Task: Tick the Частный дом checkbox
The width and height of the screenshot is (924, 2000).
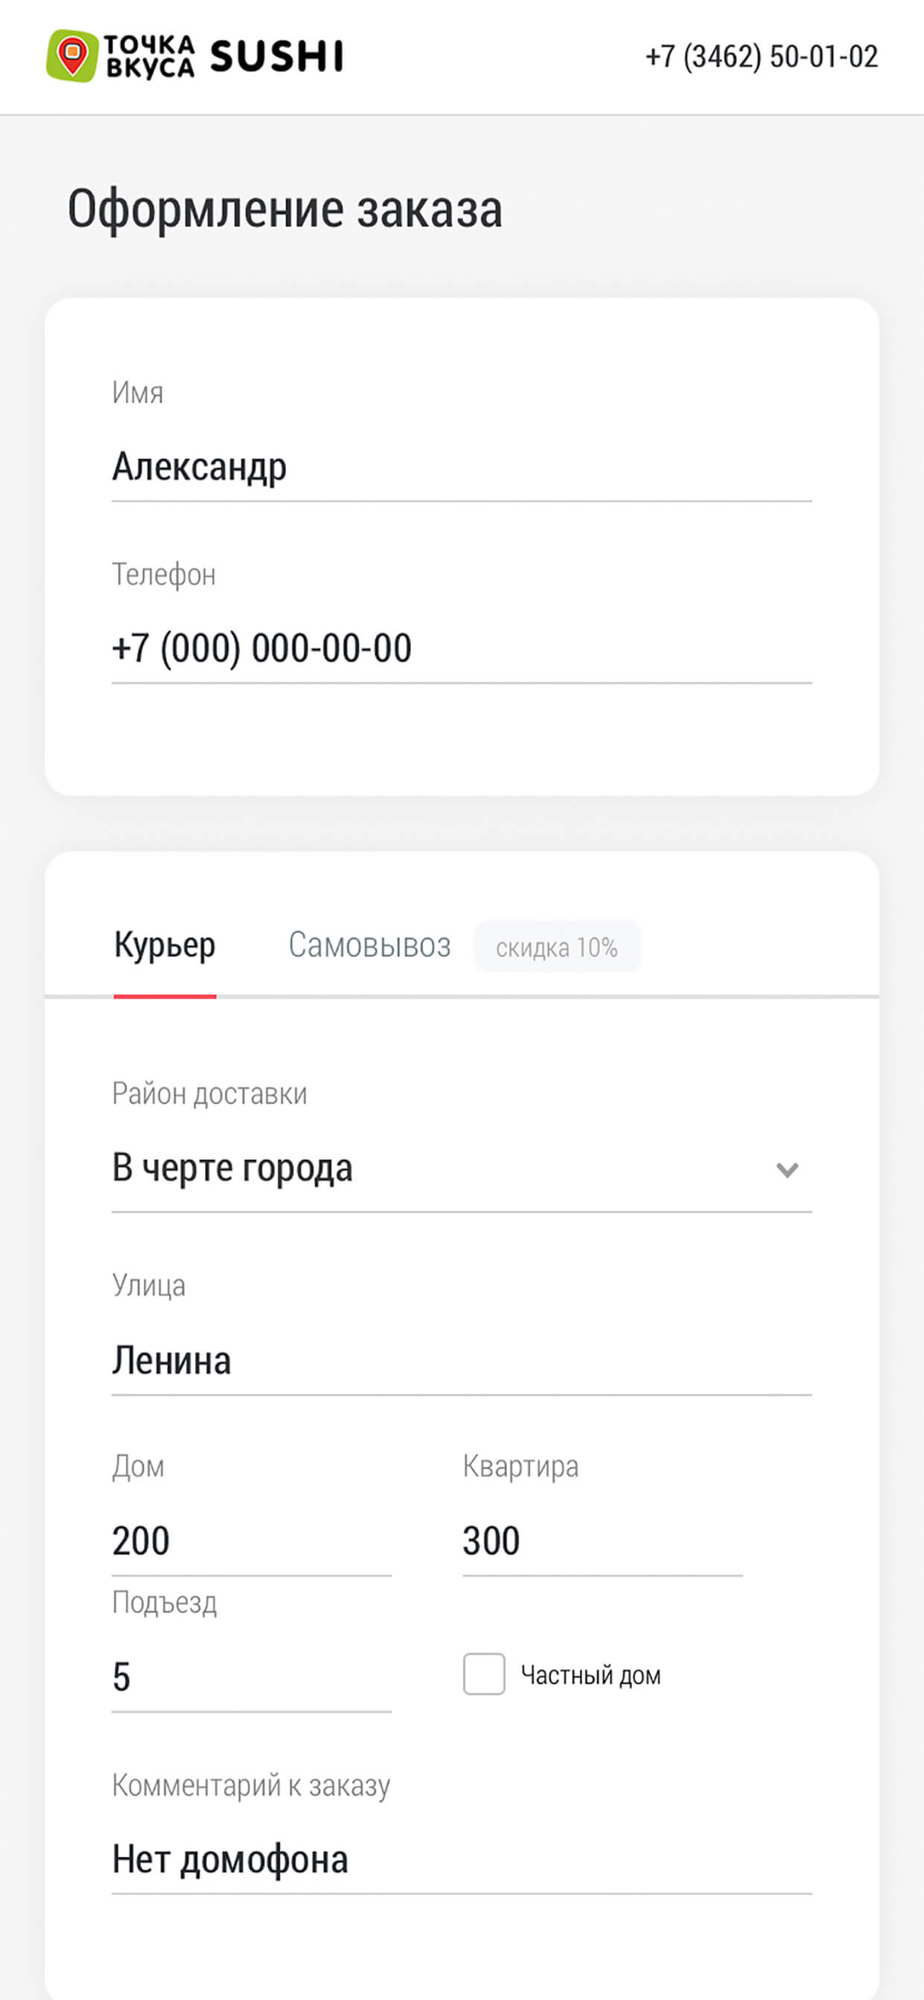Action: click(484, 1674)
